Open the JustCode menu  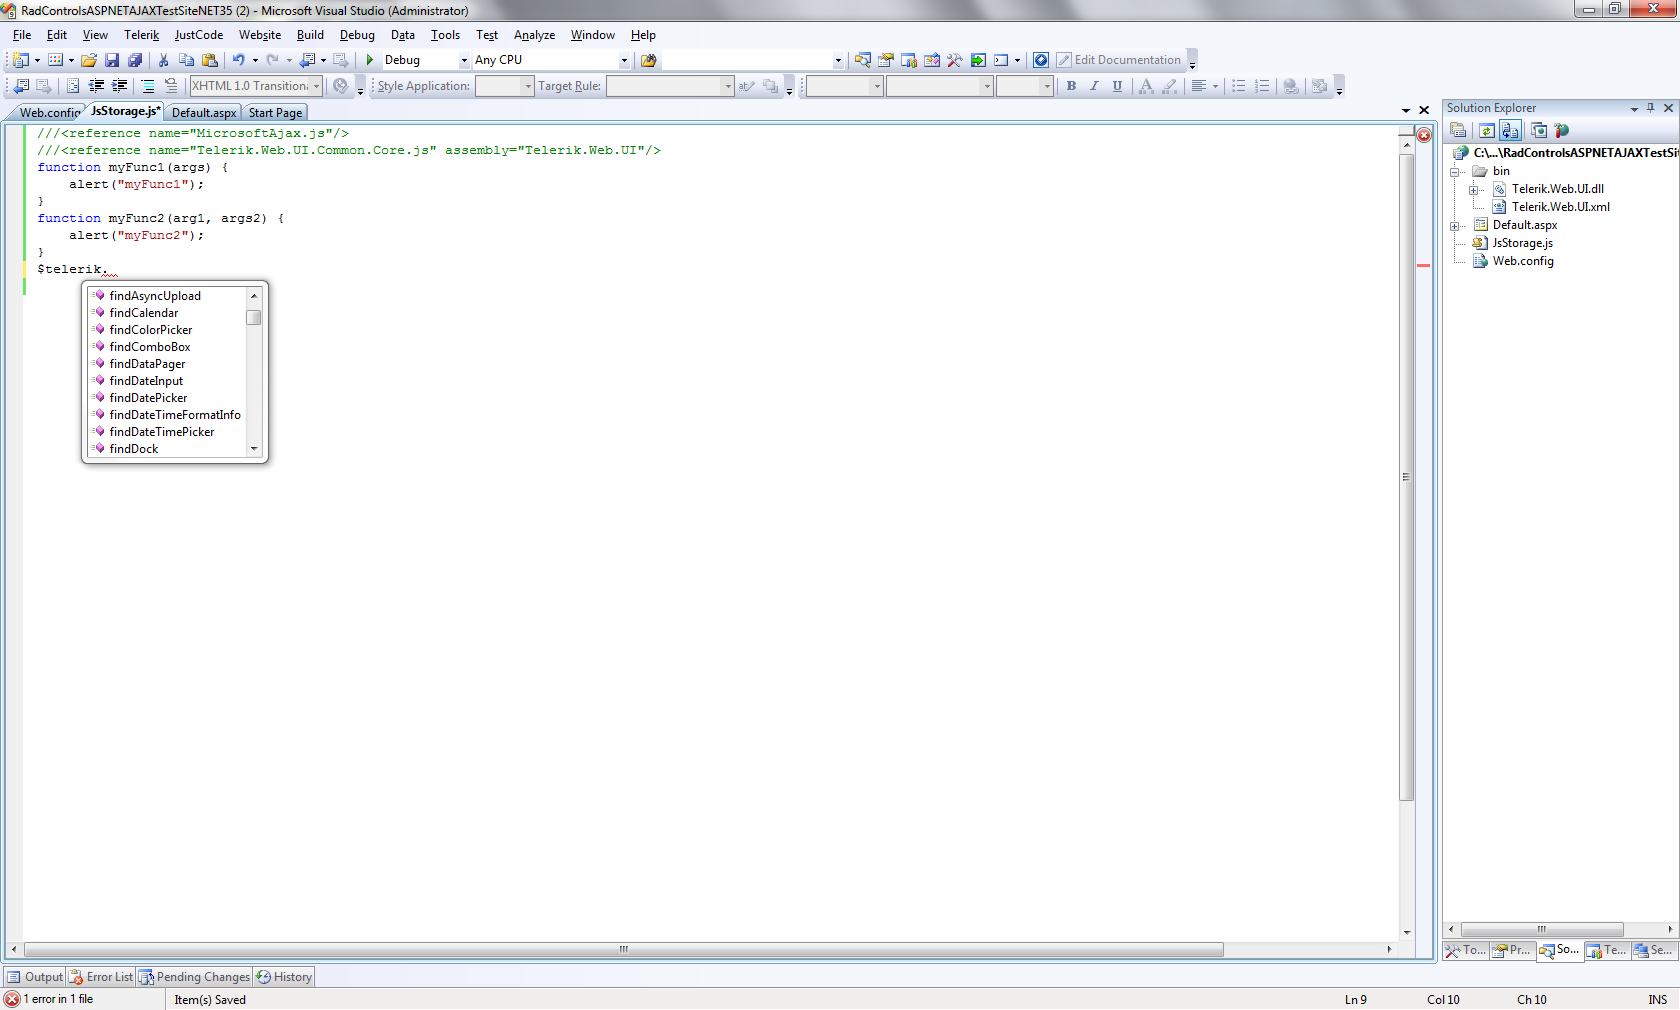point(199,35)
